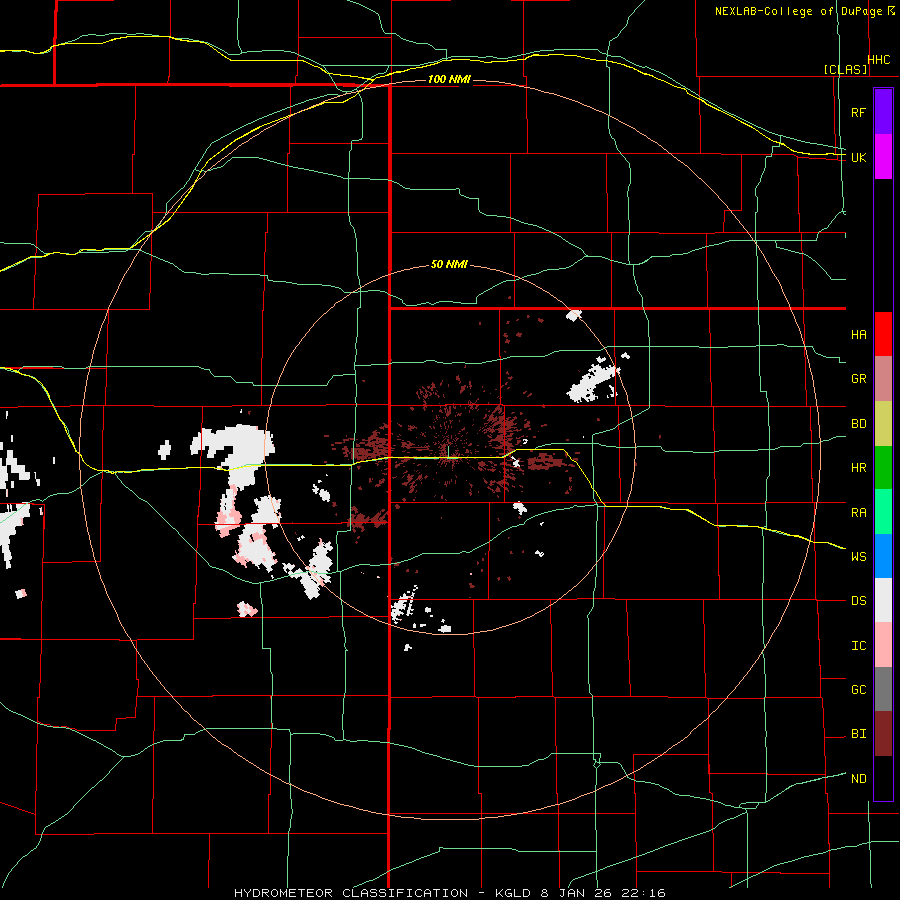Click the radar site center marker
Image resolution: width=900 pixels, height=900 pixels.
click(x=449, y=452)
